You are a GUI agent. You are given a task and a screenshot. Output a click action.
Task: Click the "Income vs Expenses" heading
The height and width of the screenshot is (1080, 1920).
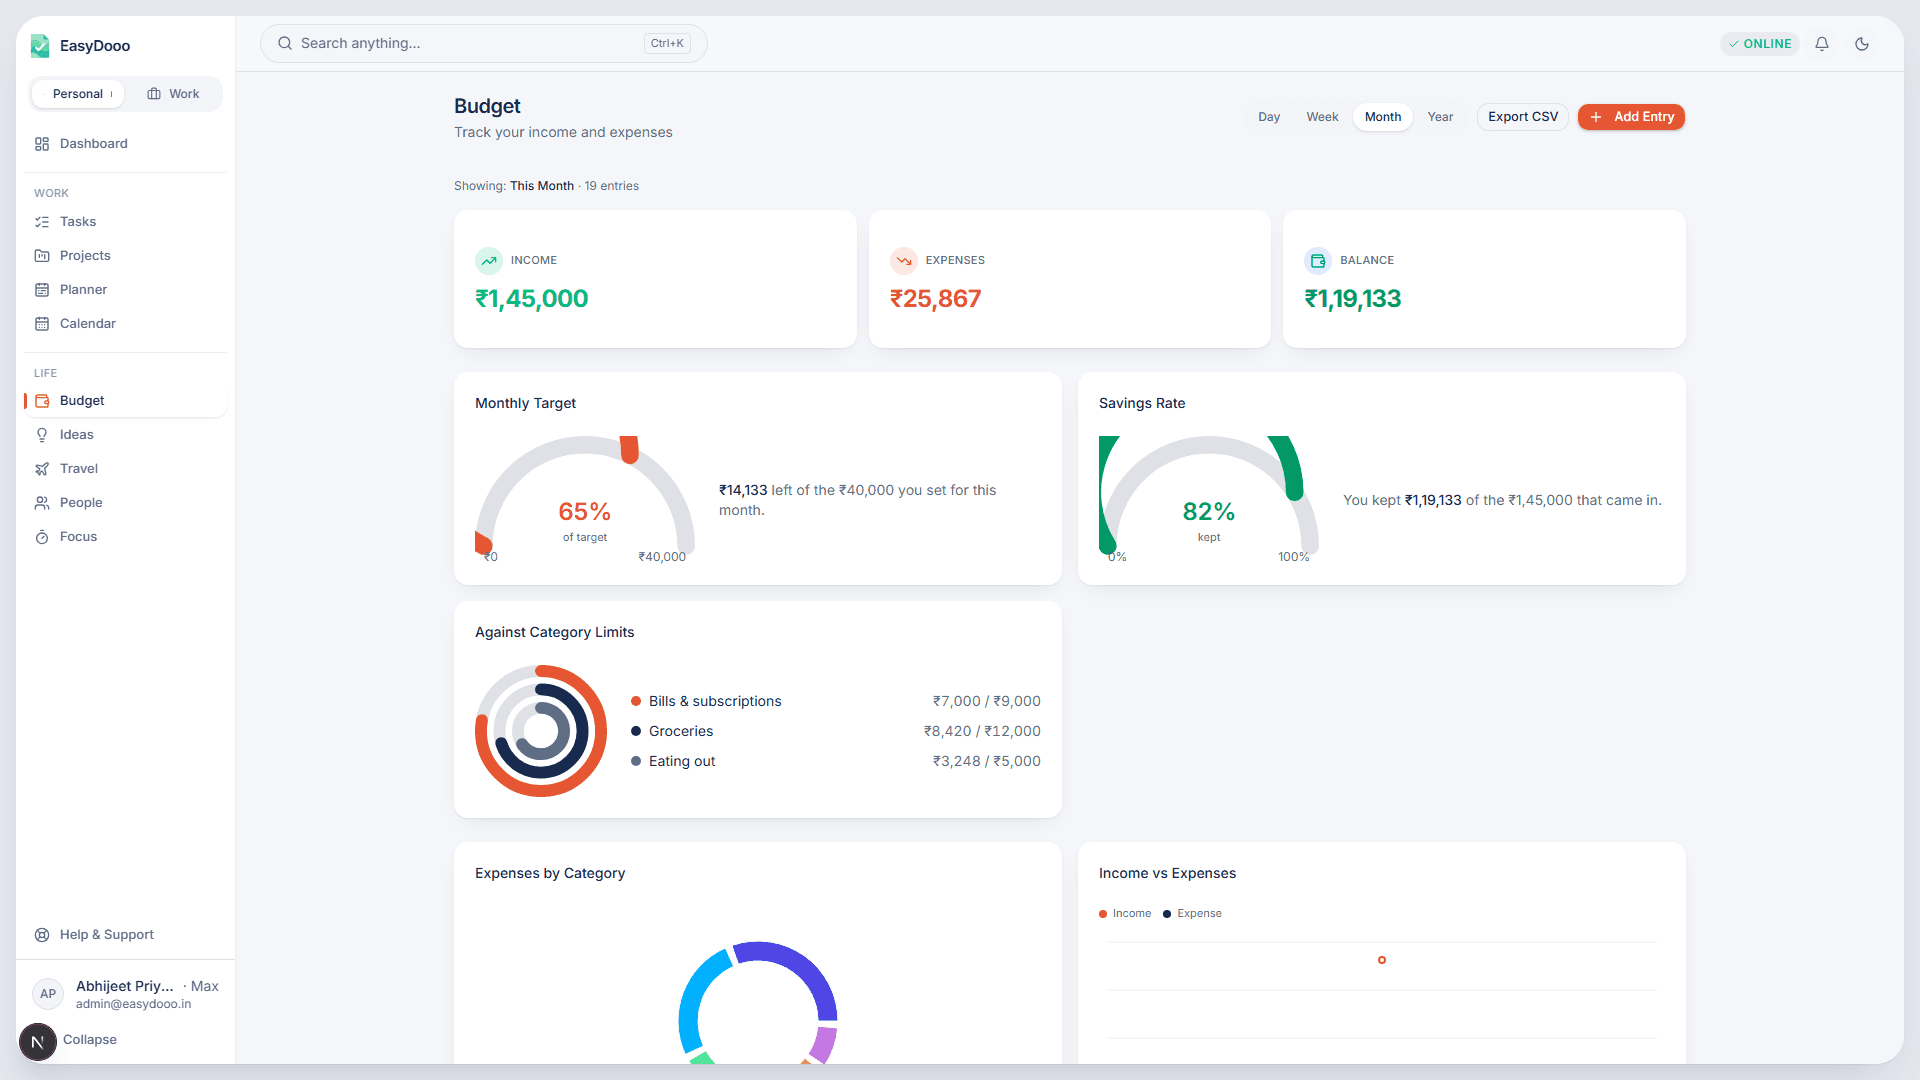(1167, 873)
